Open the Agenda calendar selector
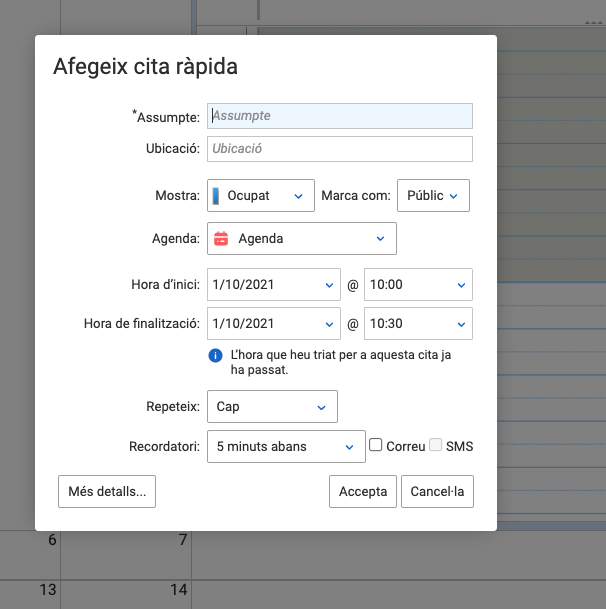The height and width of the screenshot is (609, 606). pos(302,238)
